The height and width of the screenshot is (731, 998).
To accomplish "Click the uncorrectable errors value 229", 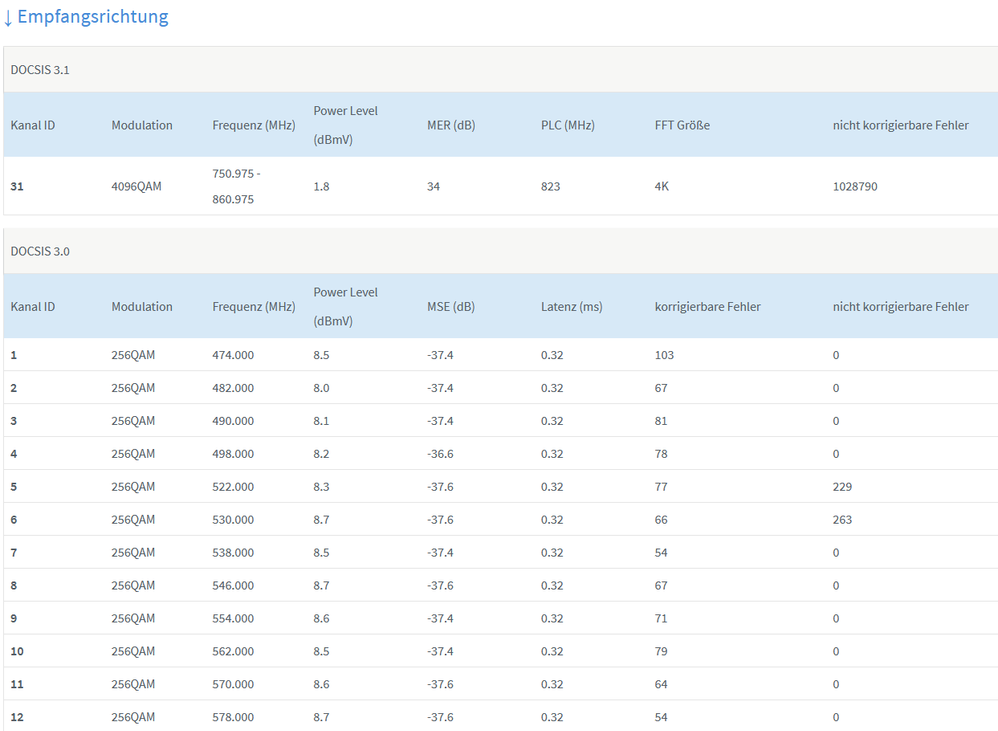I will click(x=842, y=487).
